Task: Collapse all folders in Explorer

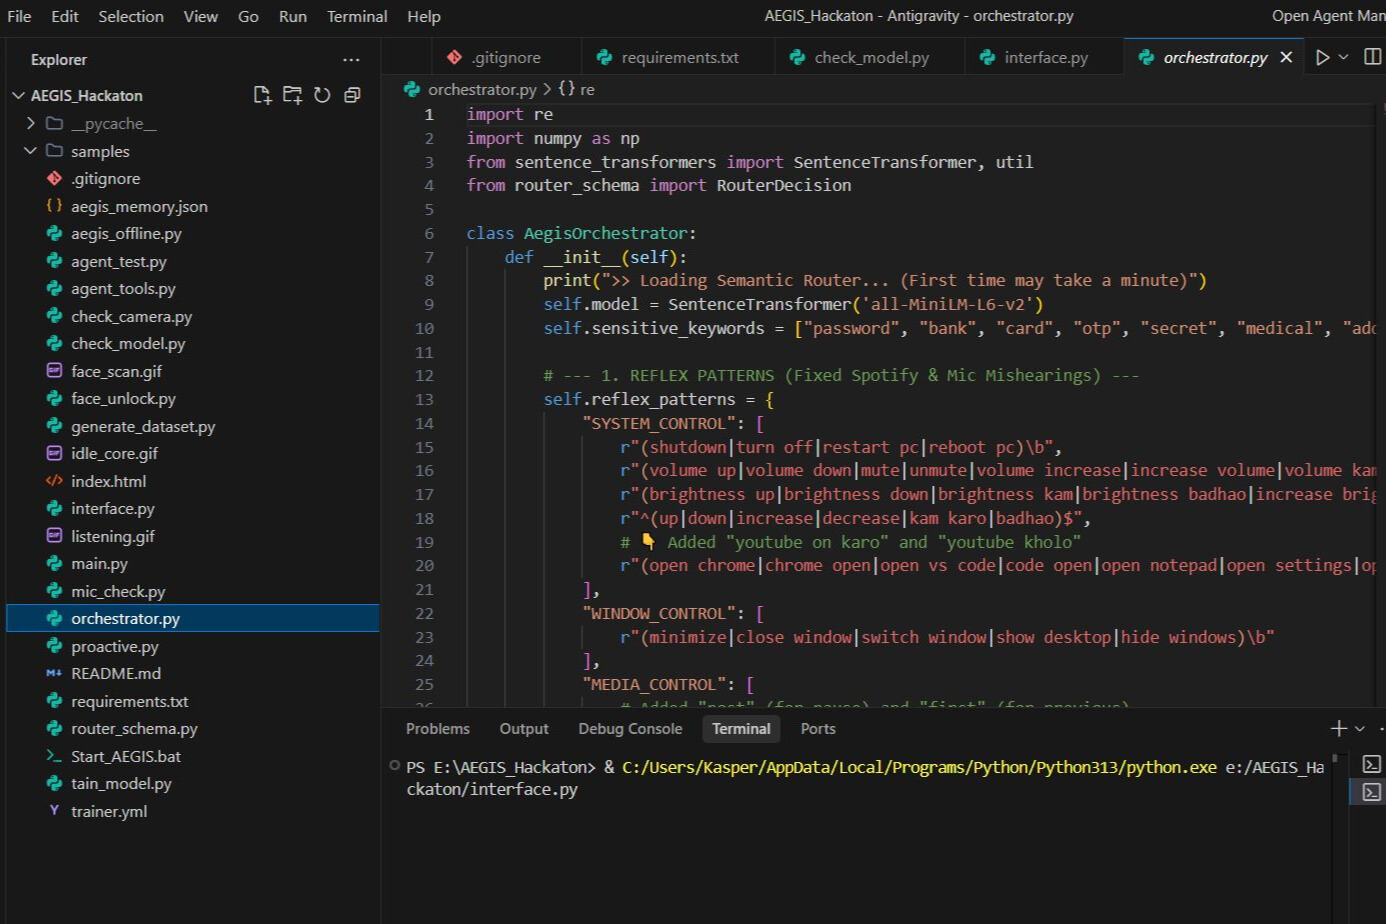Action: coord(352,95)
